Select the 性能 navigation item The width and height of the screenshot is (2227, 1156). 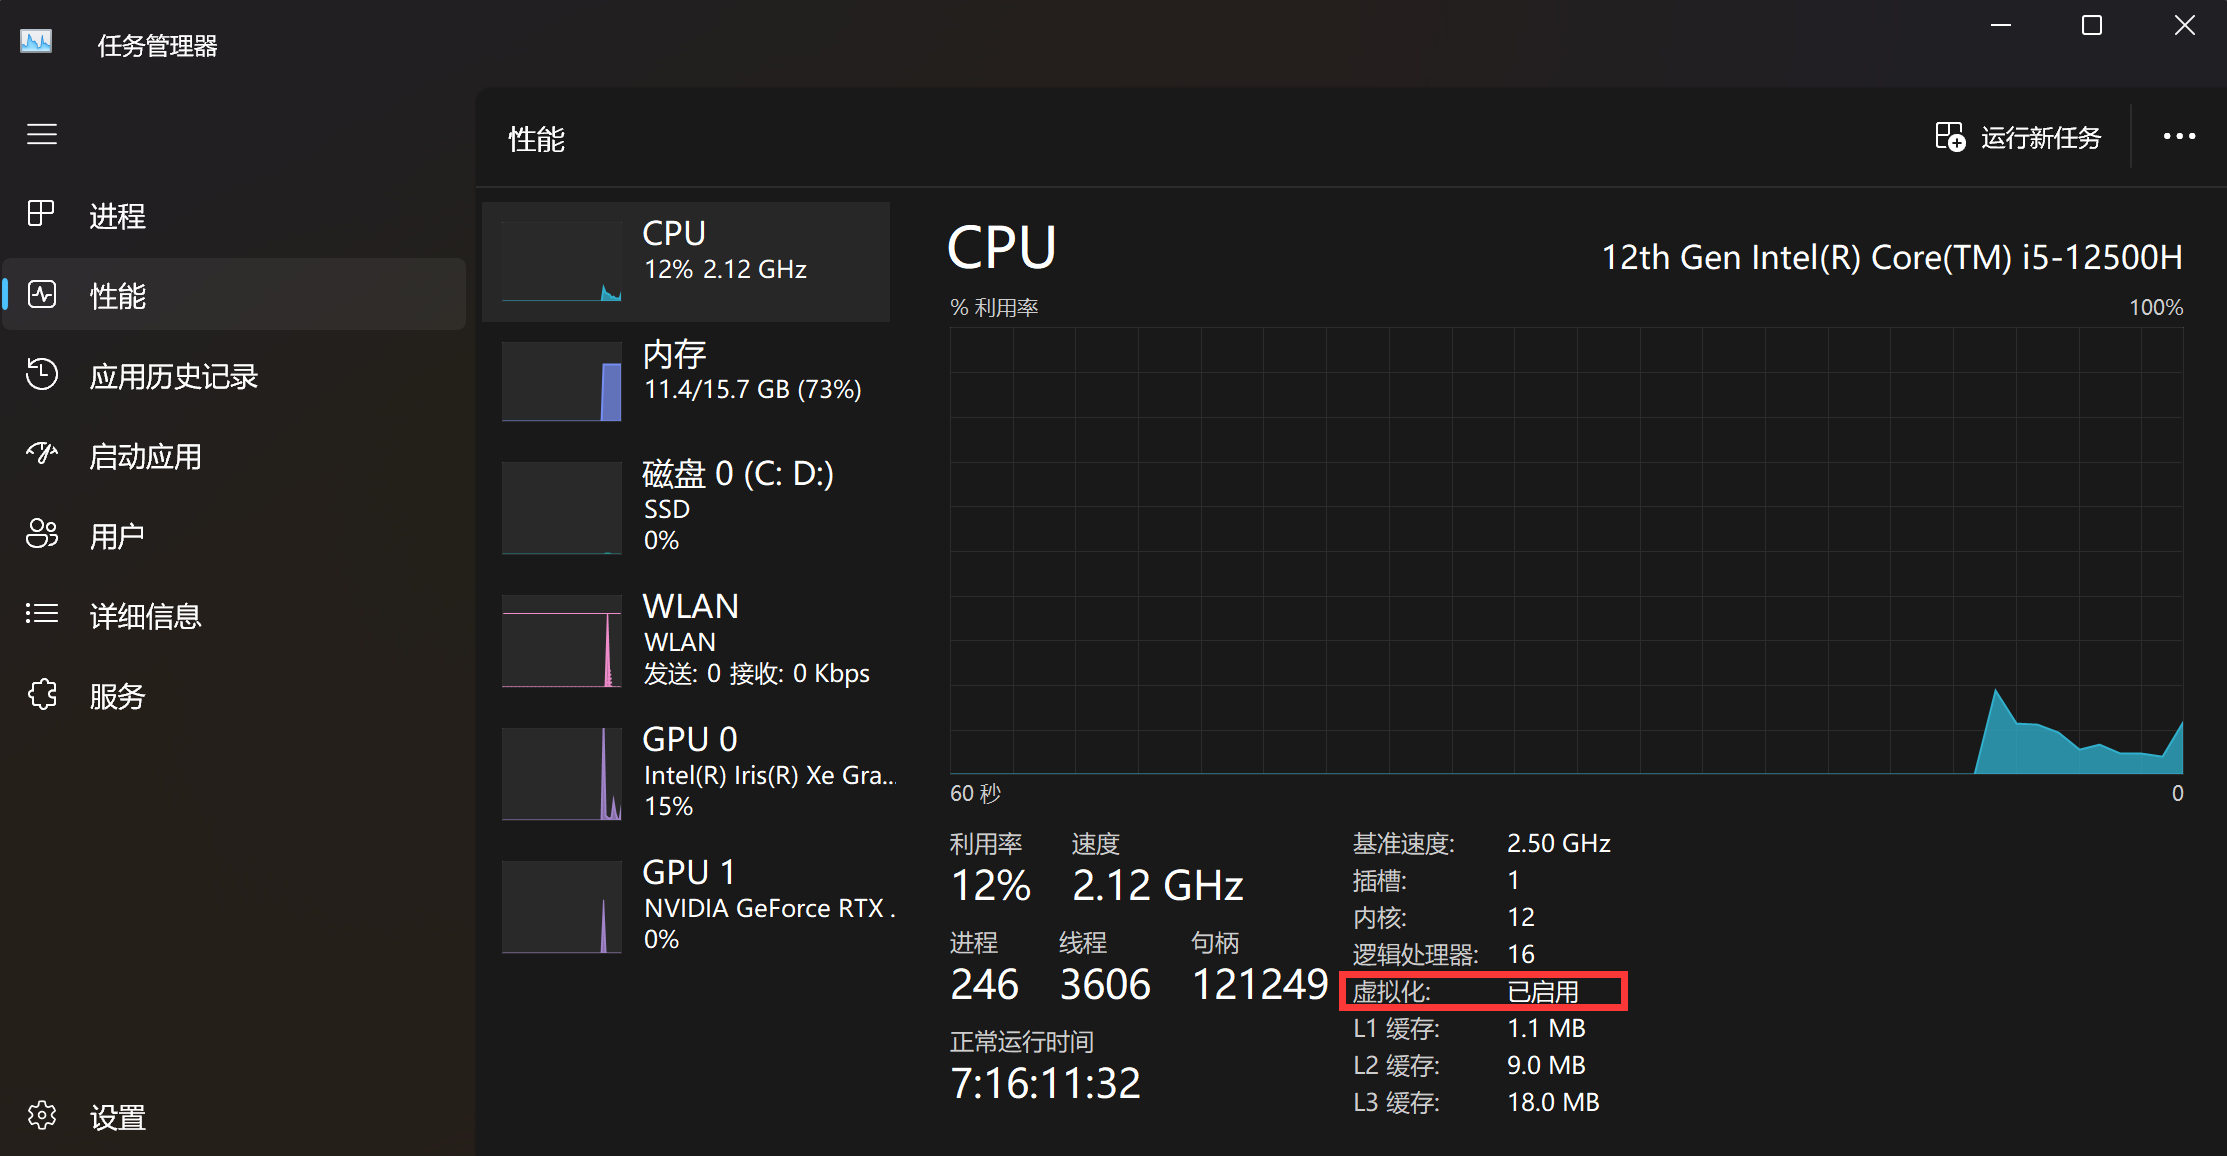coord(234,295)
